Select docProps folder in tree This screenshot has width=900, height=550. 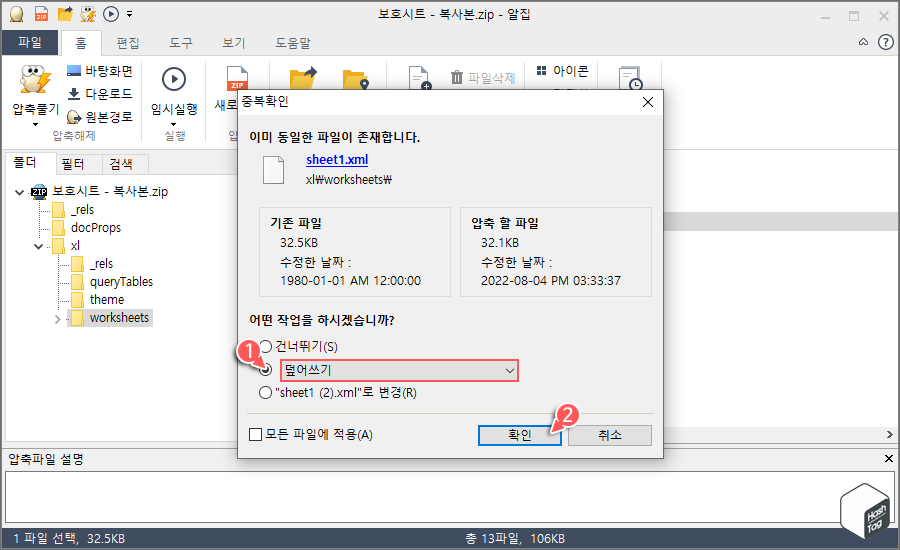click(x=96, y=227)
